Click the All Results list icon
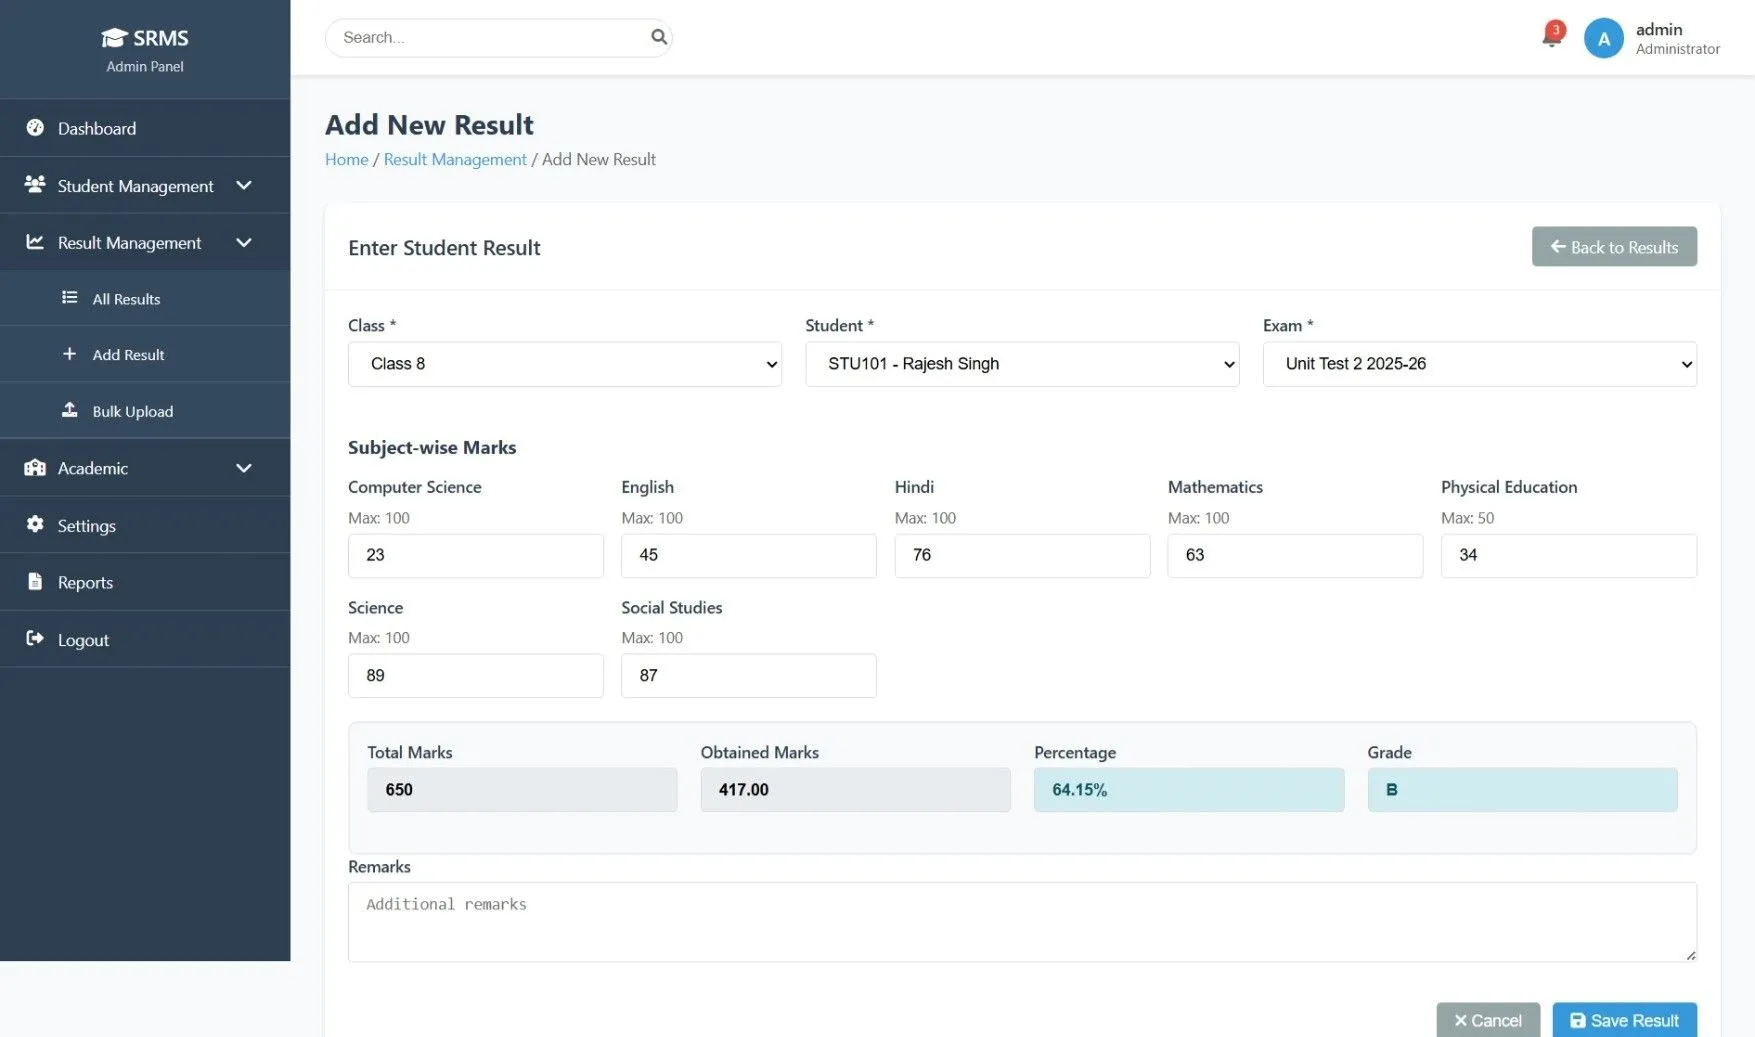The image size is (1755, 1037). pyautogui.click(x=68, y=298)
